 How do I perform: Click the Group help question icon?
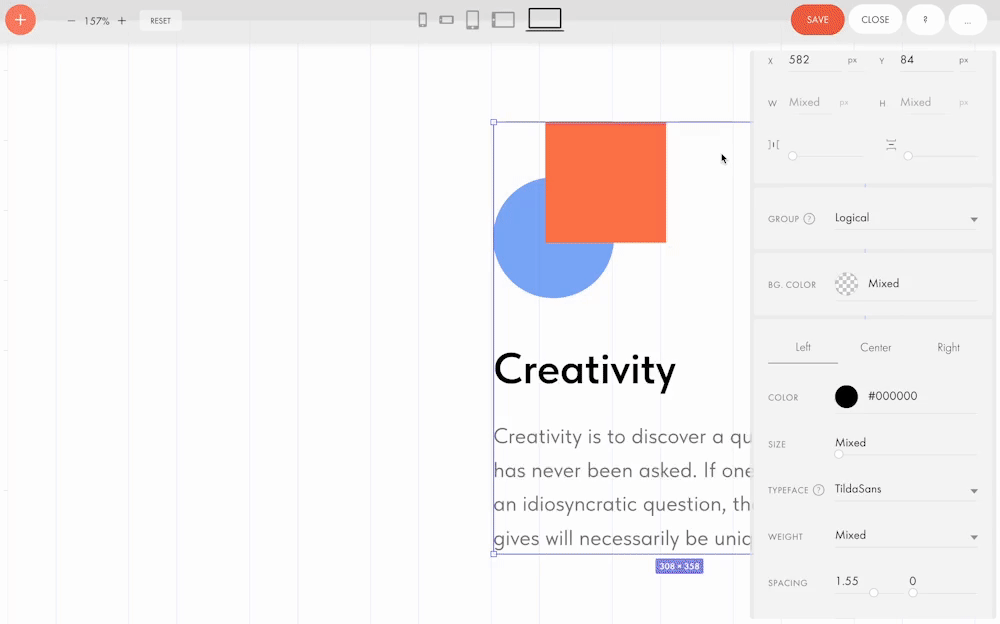point(809,219)
